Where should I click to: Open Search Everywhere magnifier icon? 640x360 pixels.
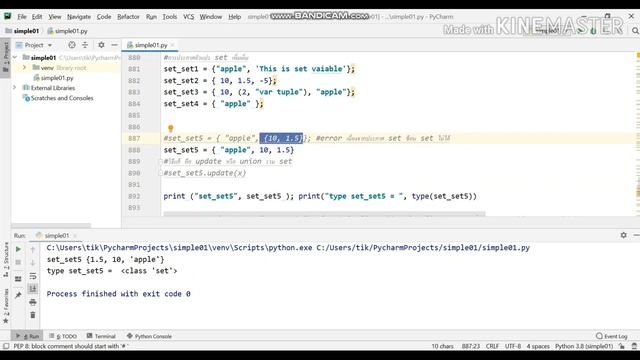[x=635, y=31]
